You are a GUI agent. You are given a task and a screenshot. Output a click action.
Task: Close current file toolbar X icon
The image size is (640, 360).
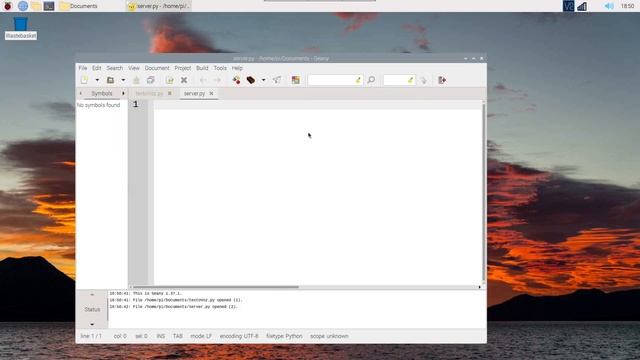click(184, 80)
